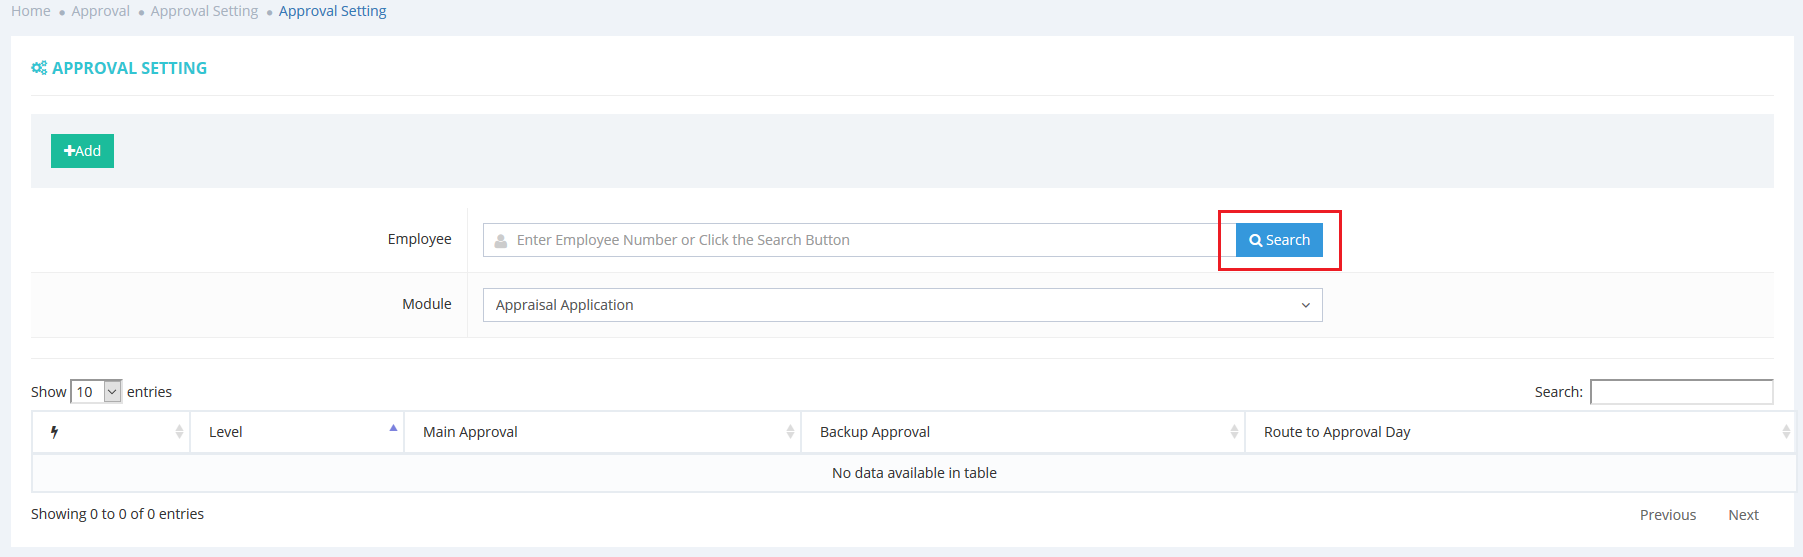
Task: Go to Home breadcrumb
Action: [x=31, y=11]
